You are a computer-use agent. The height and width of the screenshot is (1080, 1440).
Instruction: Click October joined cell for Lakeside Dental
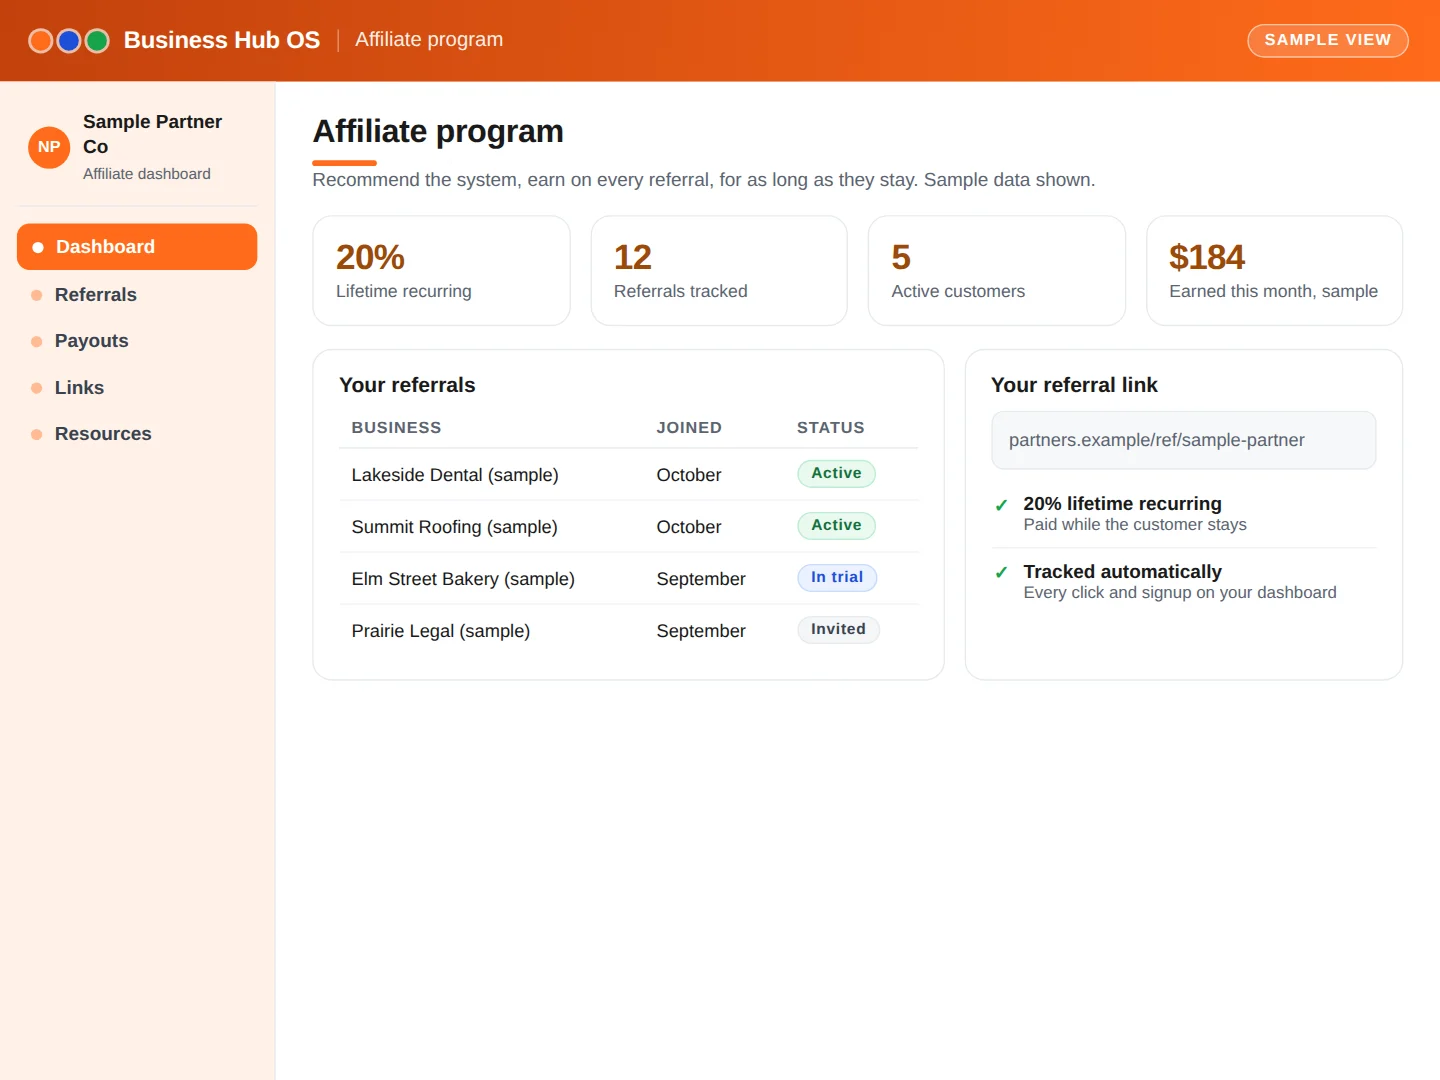tap(689, 475)
